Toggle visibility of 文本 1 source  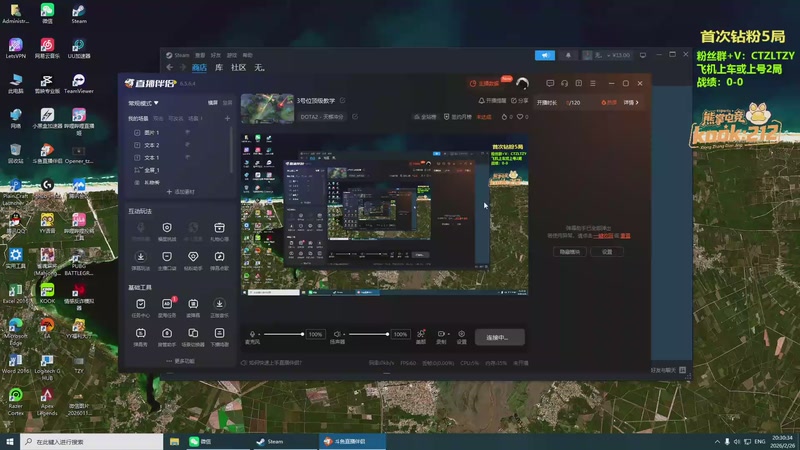pos(187,158)
